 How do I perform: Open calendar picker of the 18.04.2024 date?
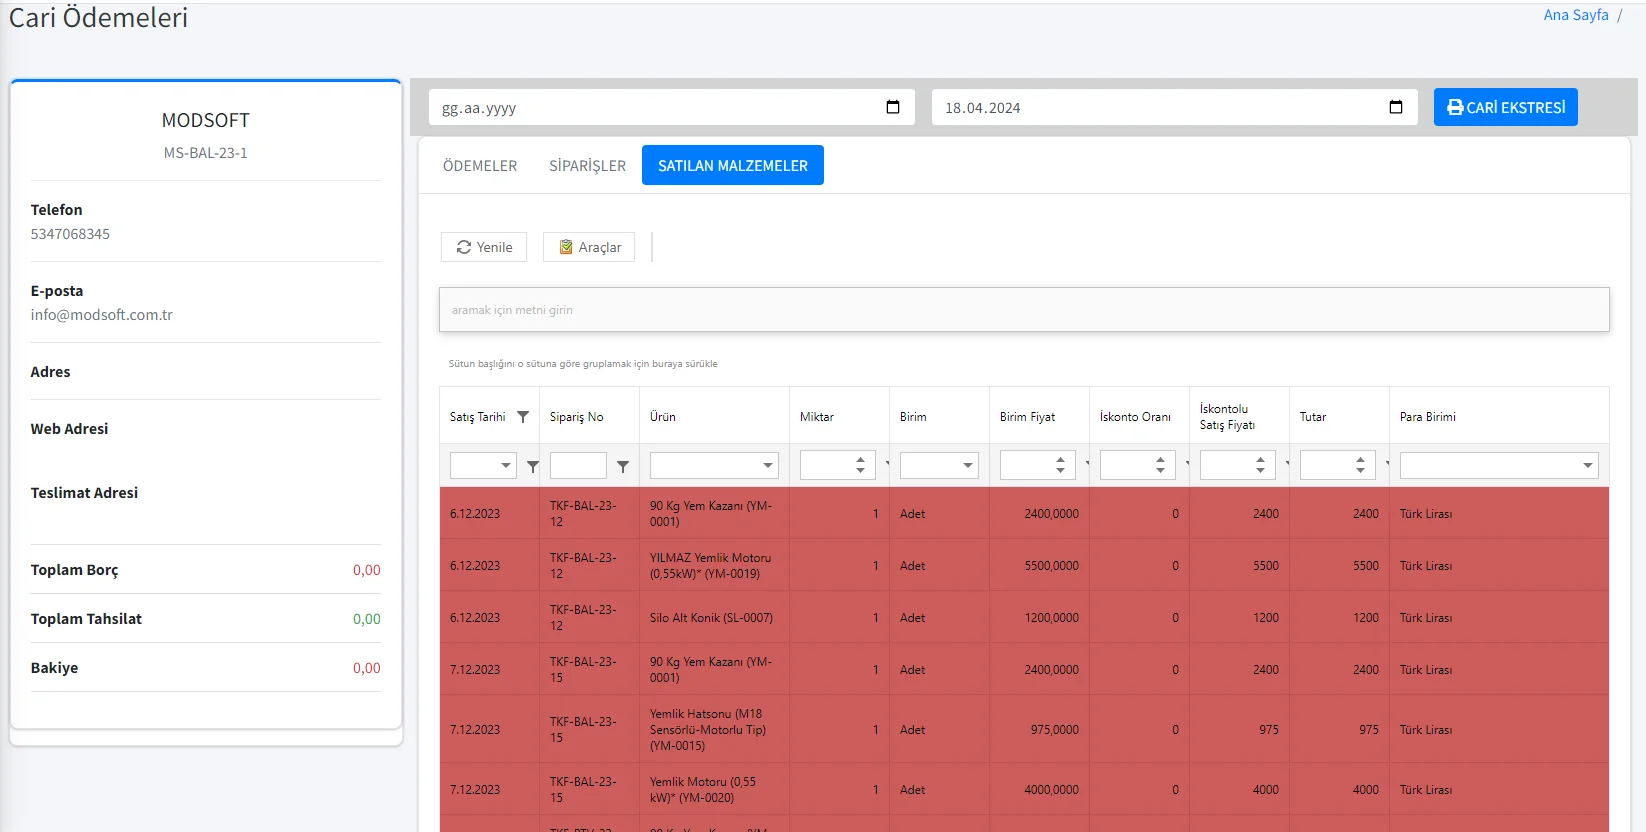1396,107
